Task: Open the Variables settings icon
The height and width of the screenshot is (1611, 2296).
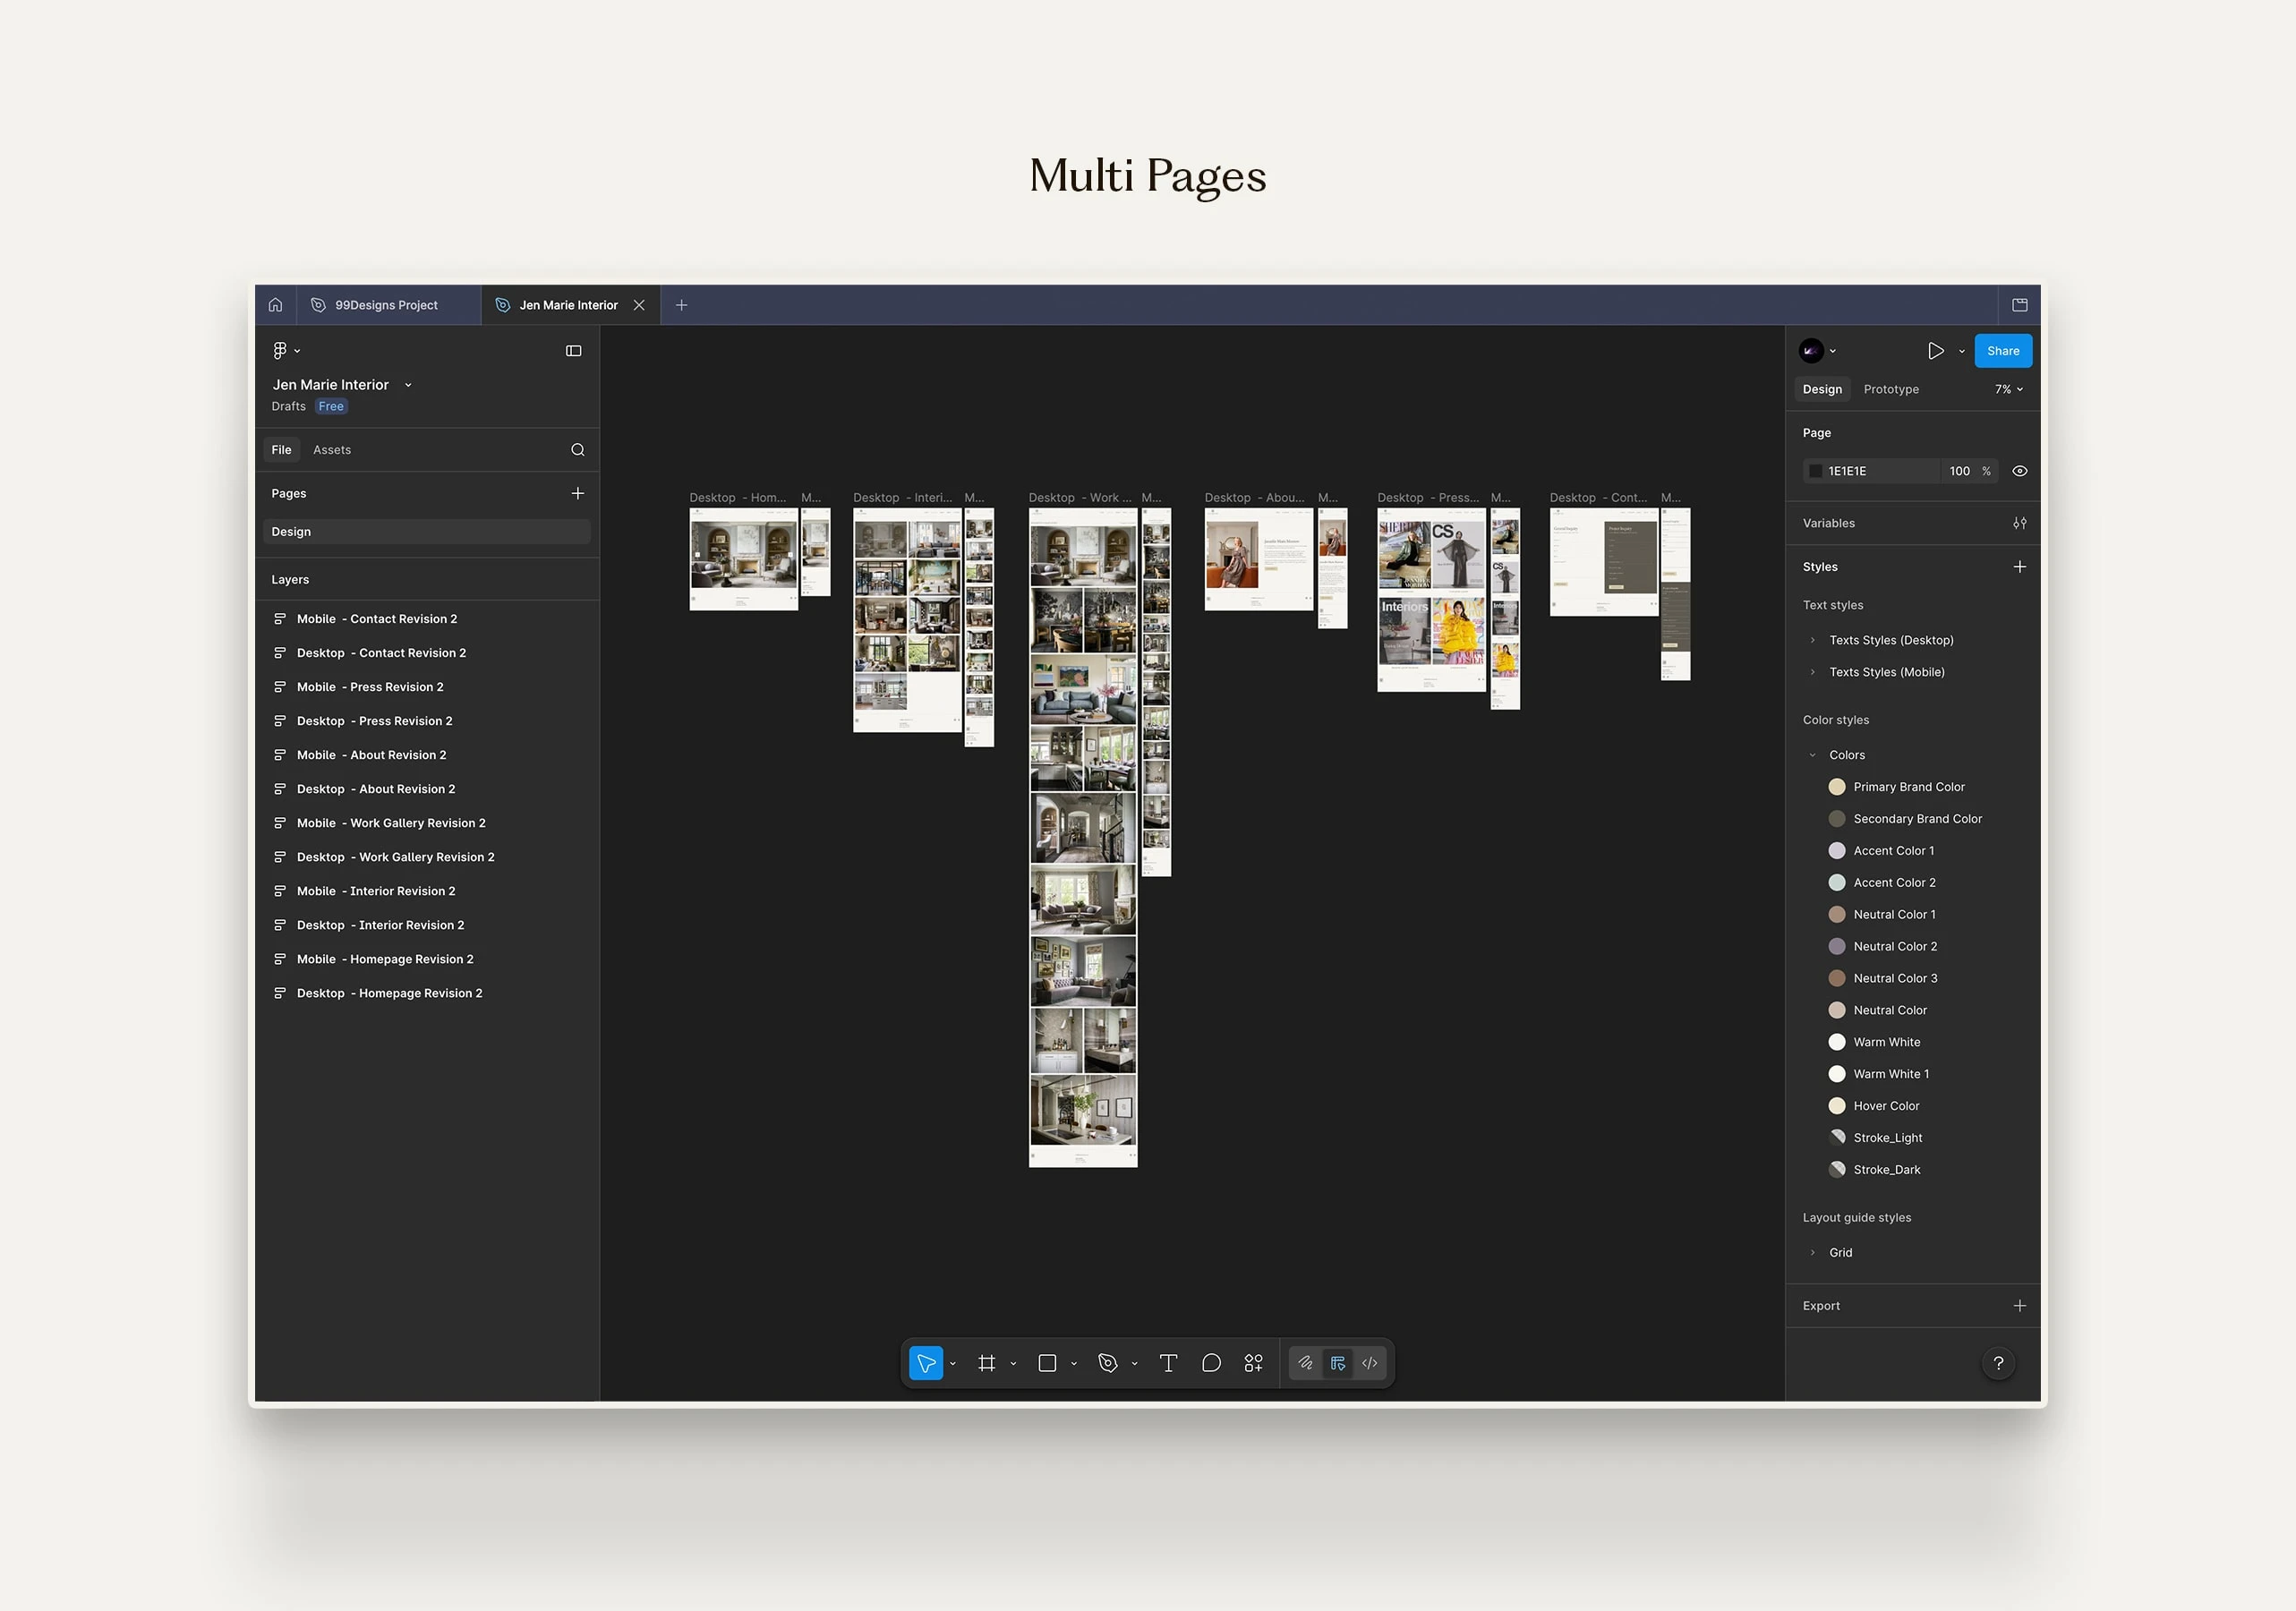Action: pos(2019,523)
